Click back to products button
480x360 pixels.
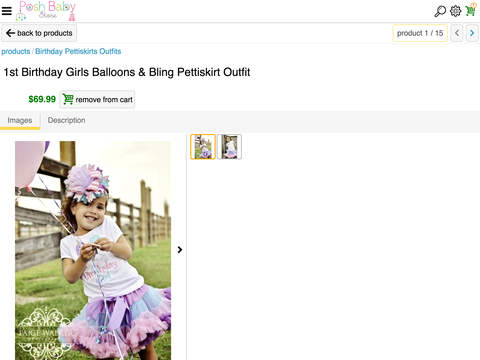pyautogui.click(x=39, y=33)
